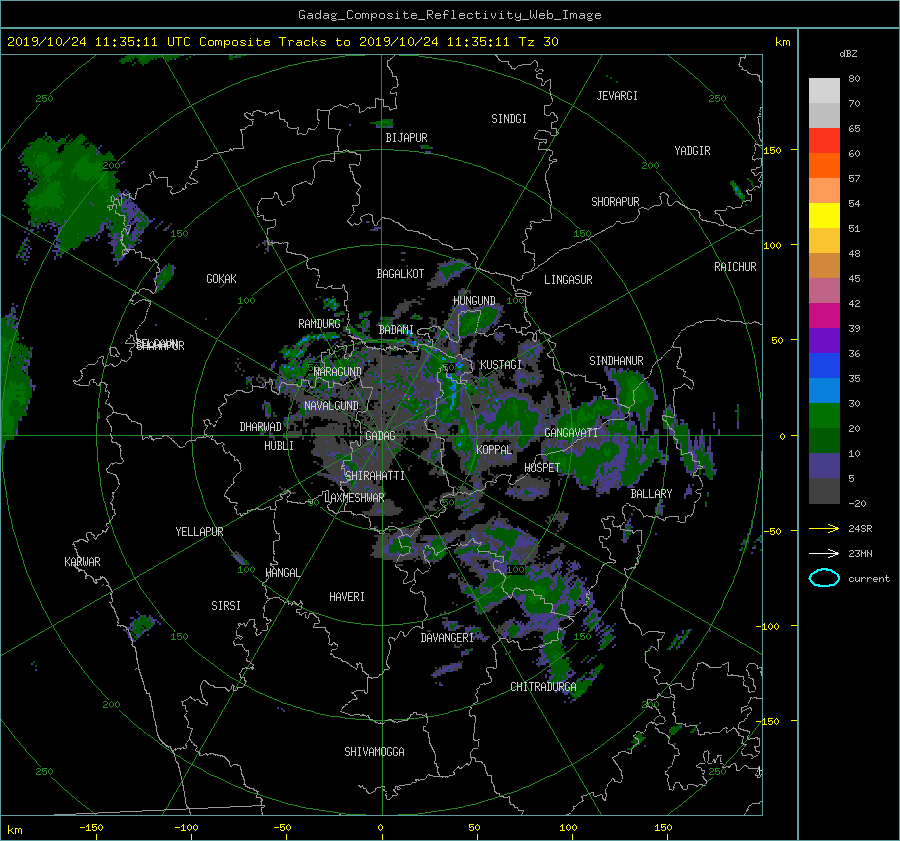The image size is (900, 841).
Task: Click the RAICHUR city label
Action: click(735, 267)
